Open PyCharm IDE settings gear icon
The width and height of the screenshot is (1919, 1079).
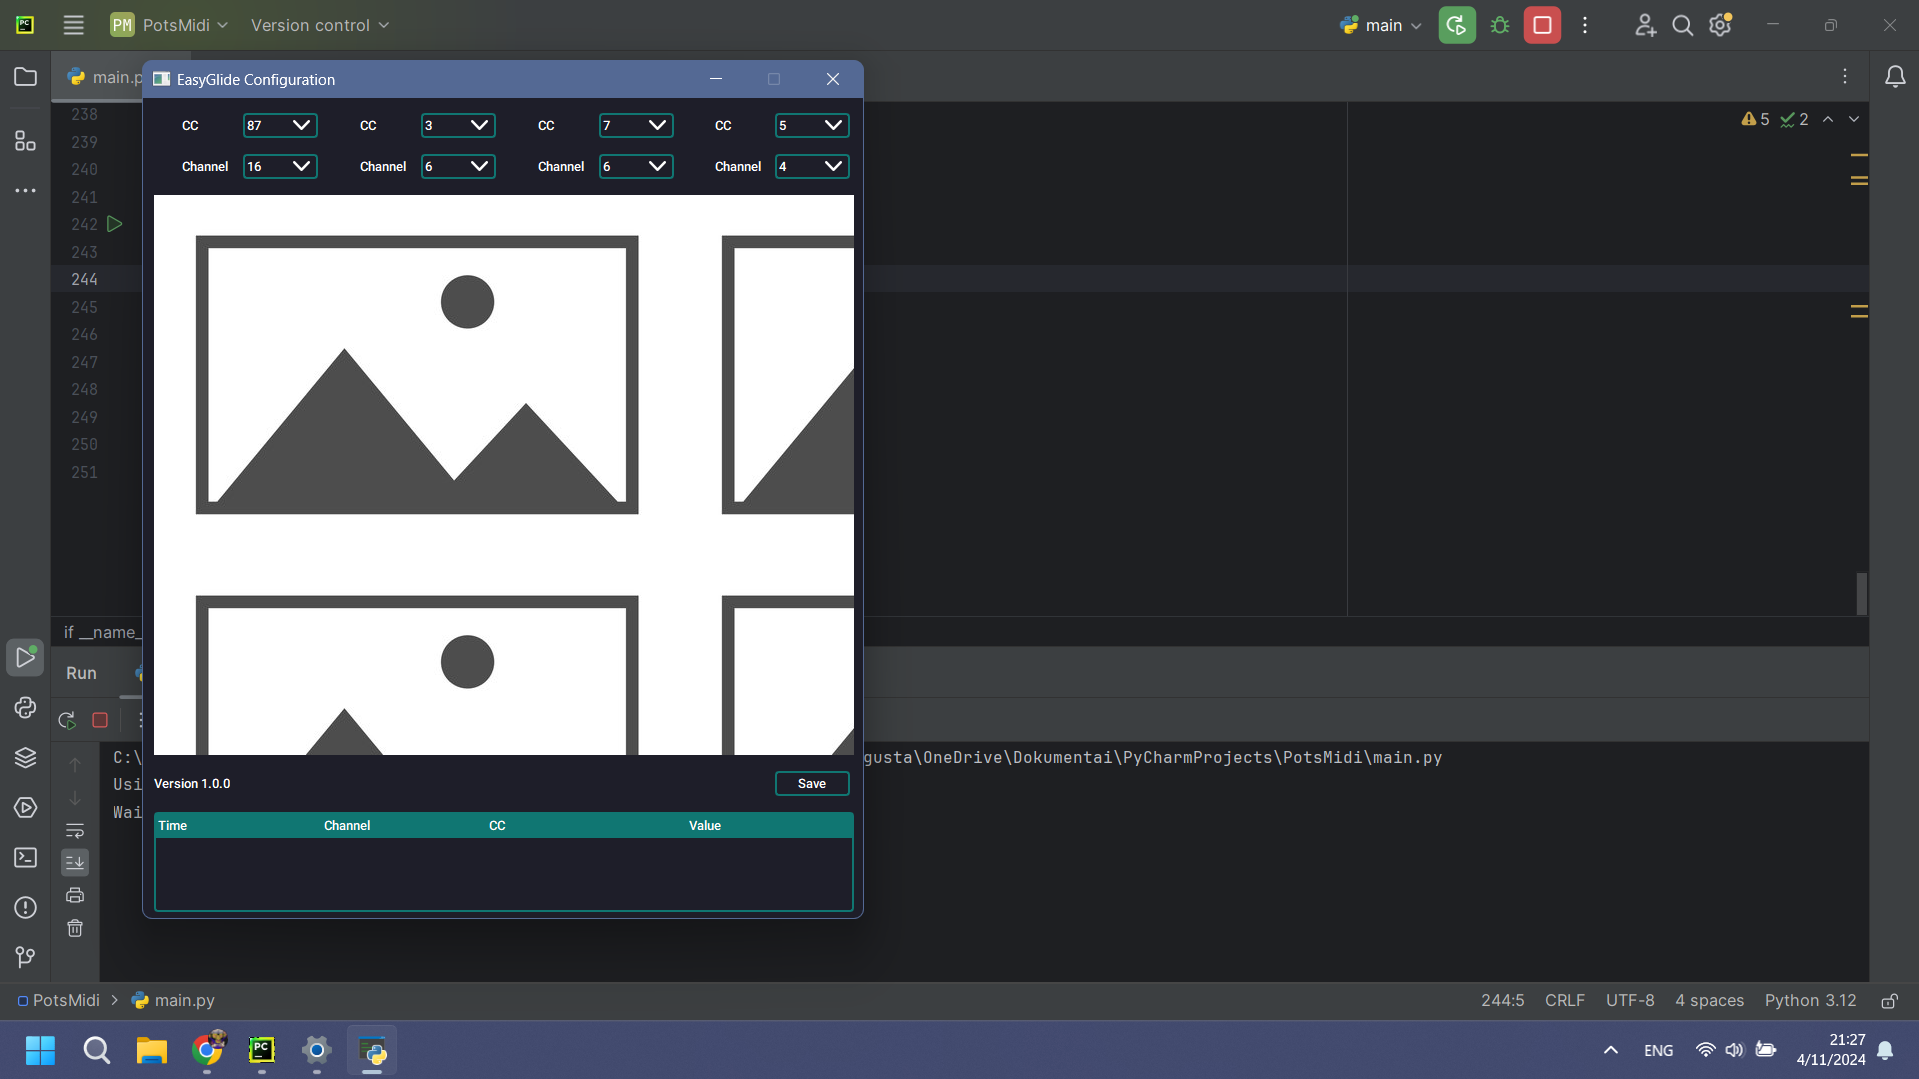pos(1720,25)
